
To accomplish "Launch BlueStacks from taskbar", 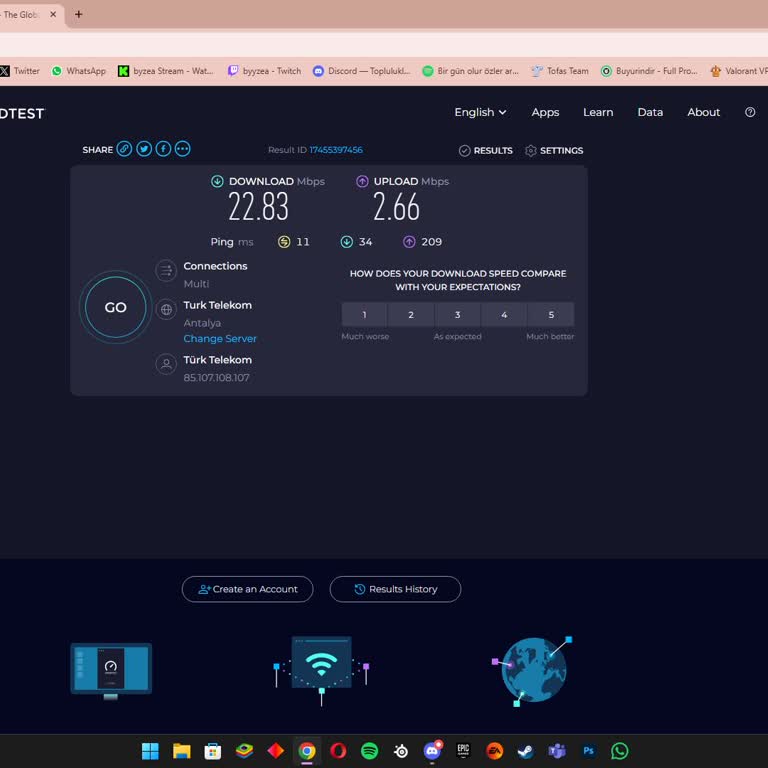I will click(x=244, y=750).
